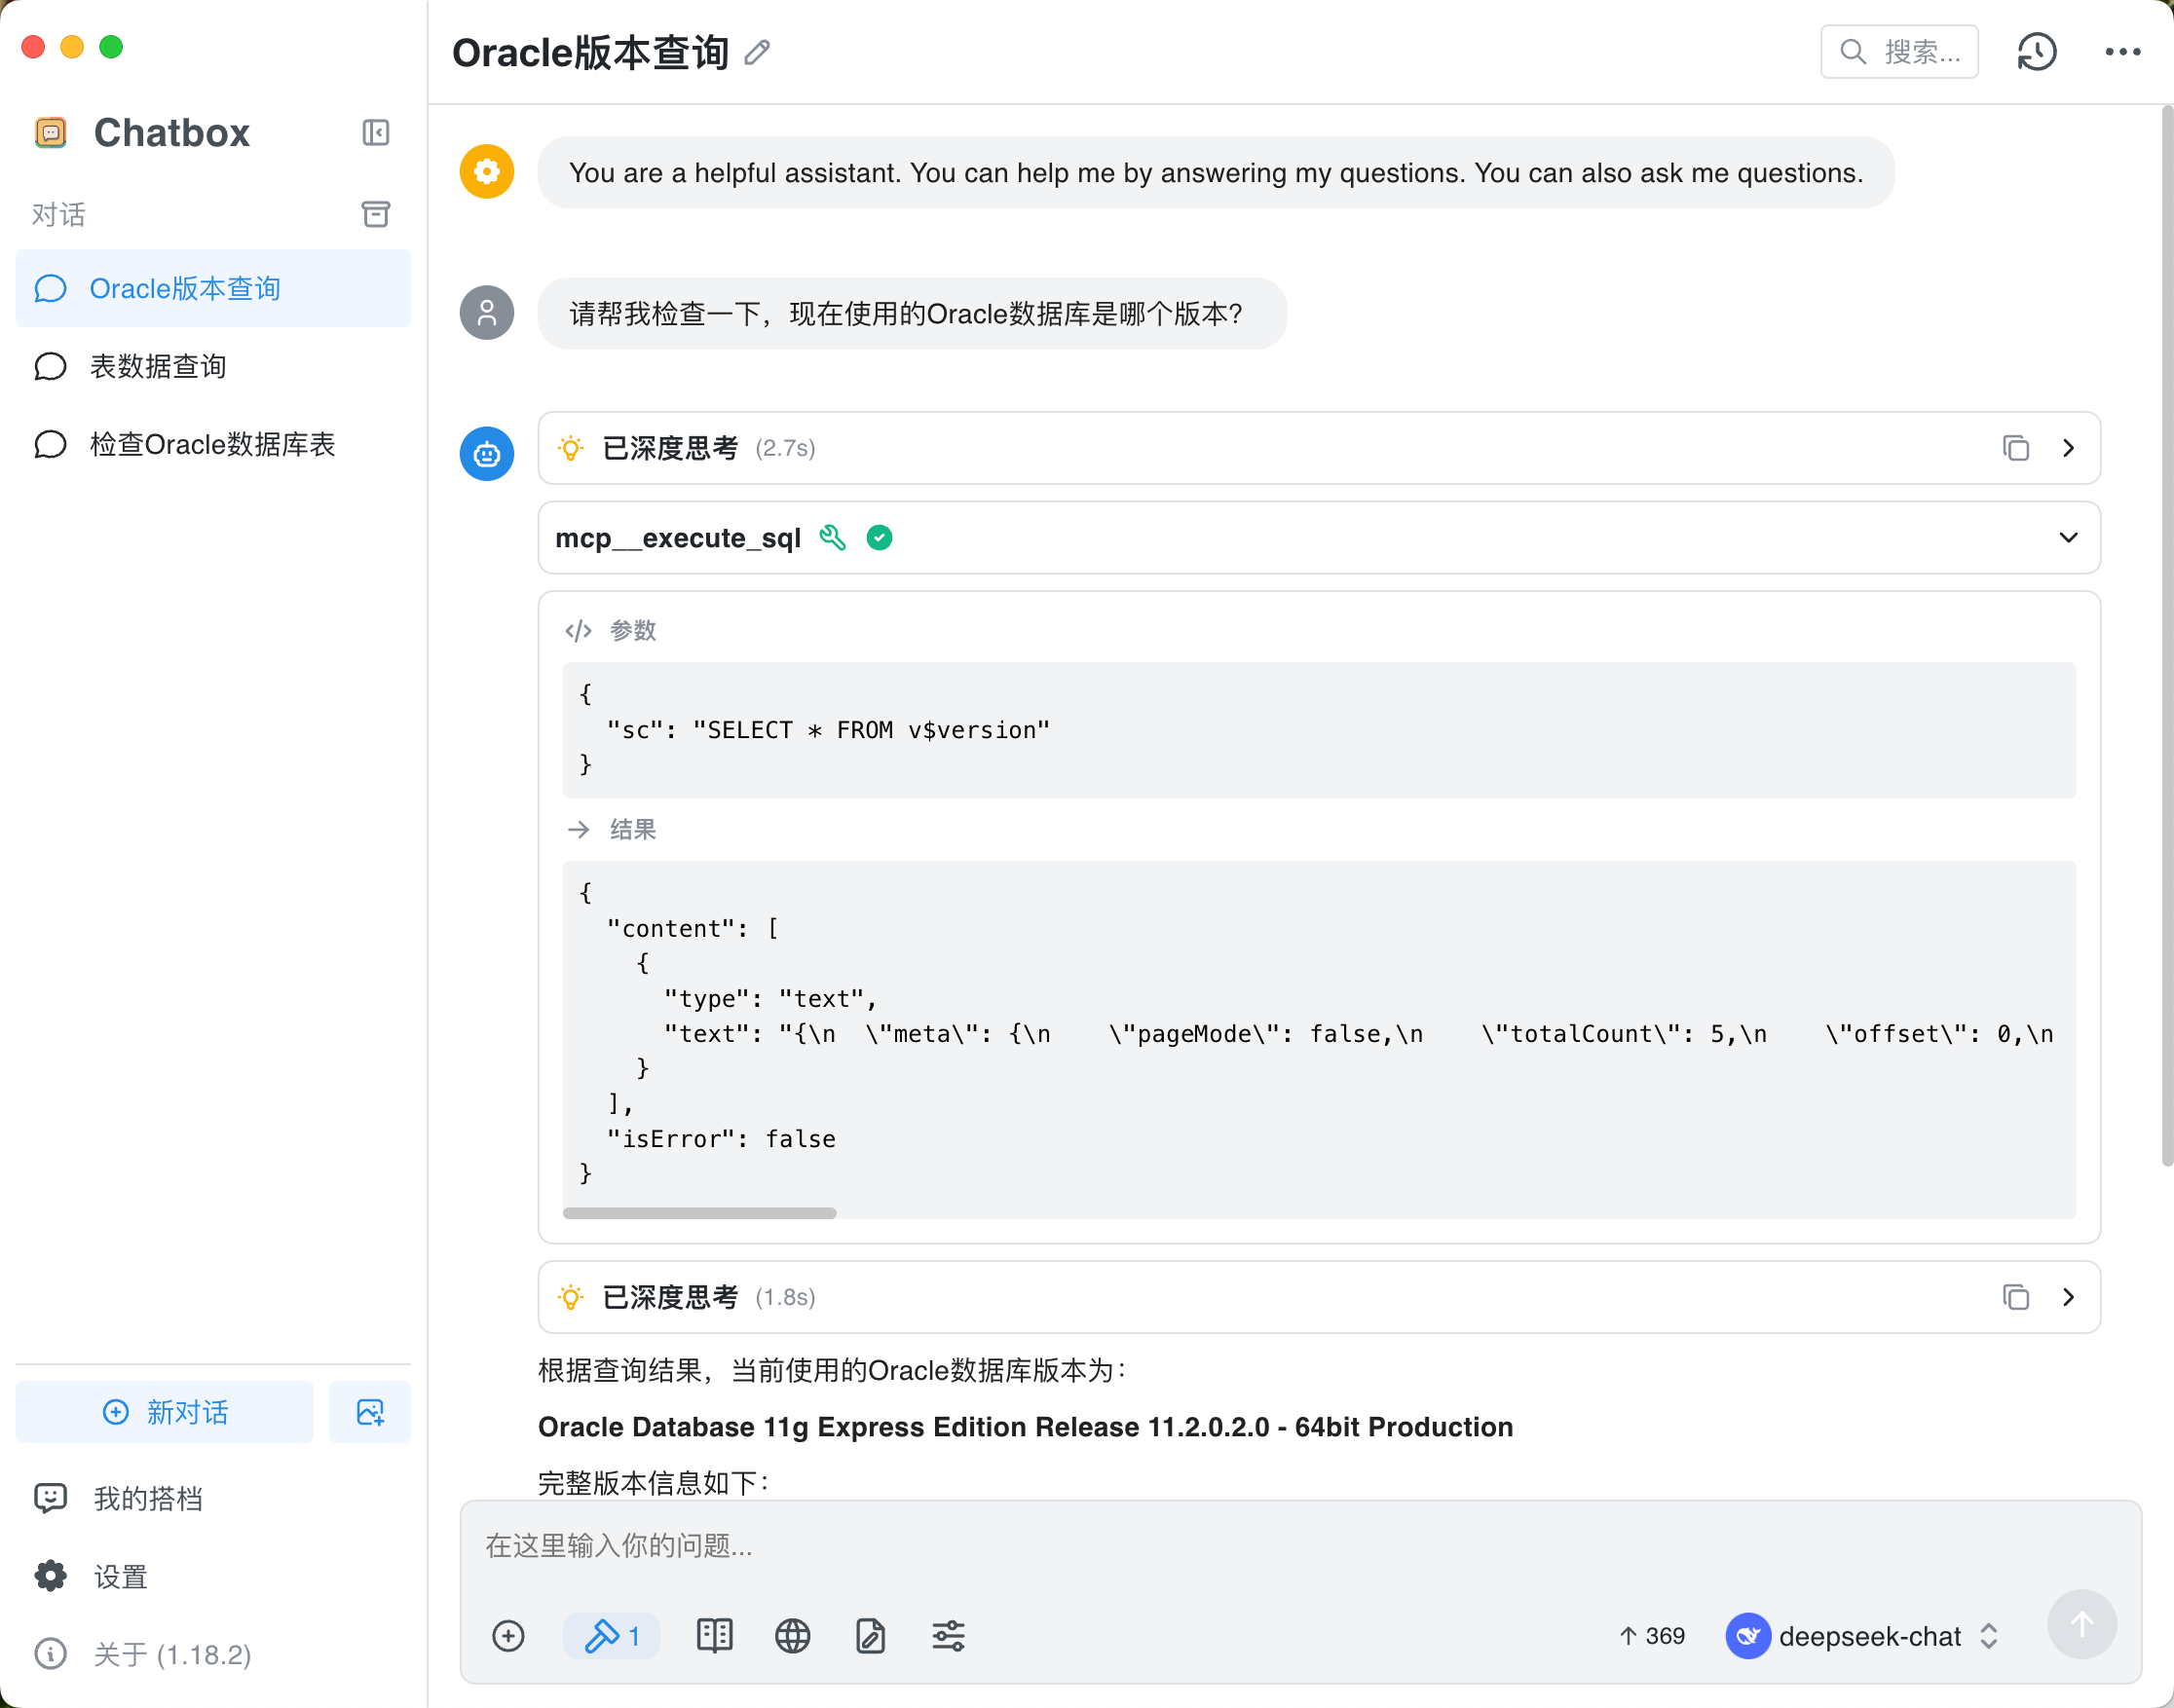Screen dimensions: 2174x1708
Task: Click the 对话 section header
Action: coord(58,214)
